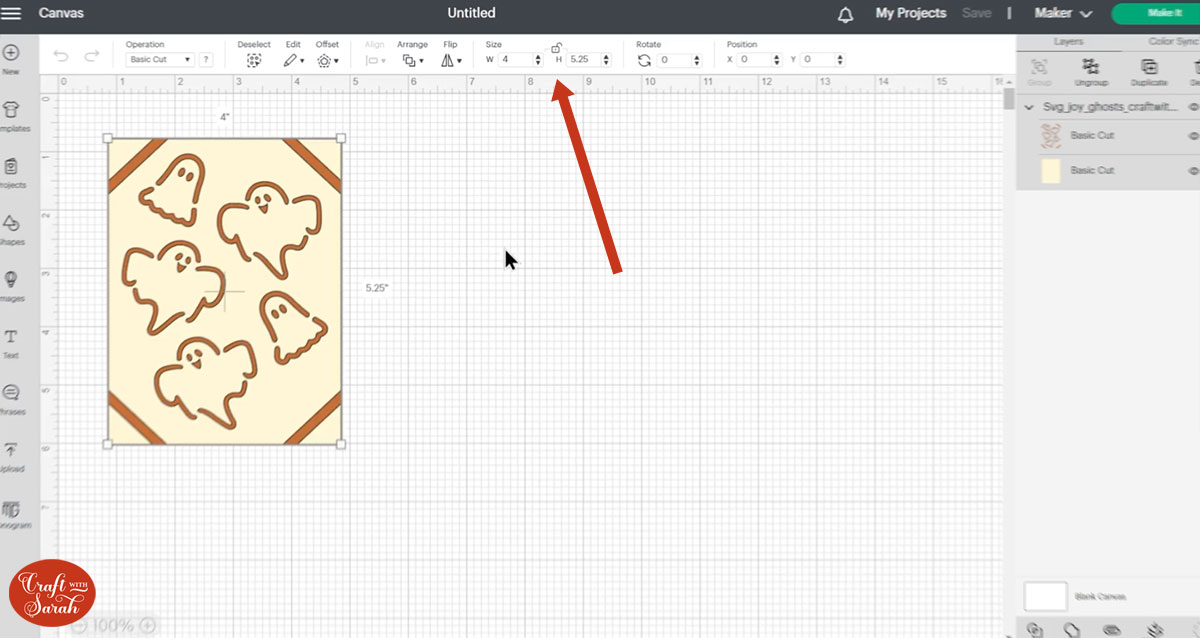Click the Save button
This screenshot has height=638, width=1200.
click(x=976, y=14)
